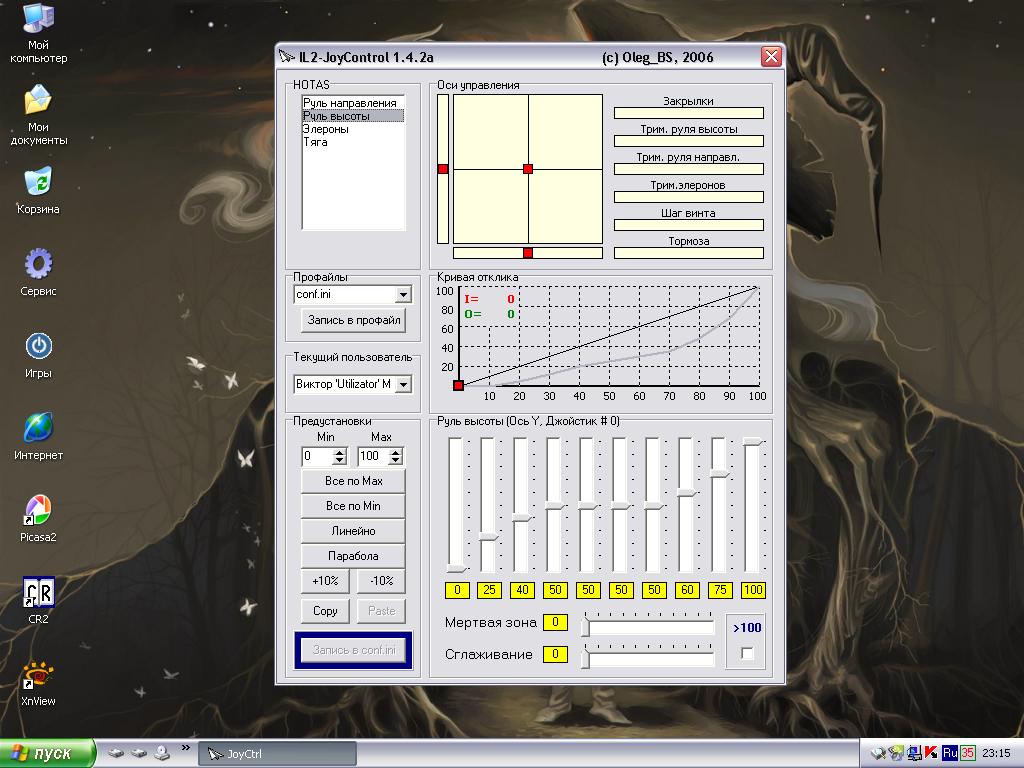The image size is (1024, 768).
Task: Expand quick launch chevron on taskbar
Action: [x=186, y=748]
